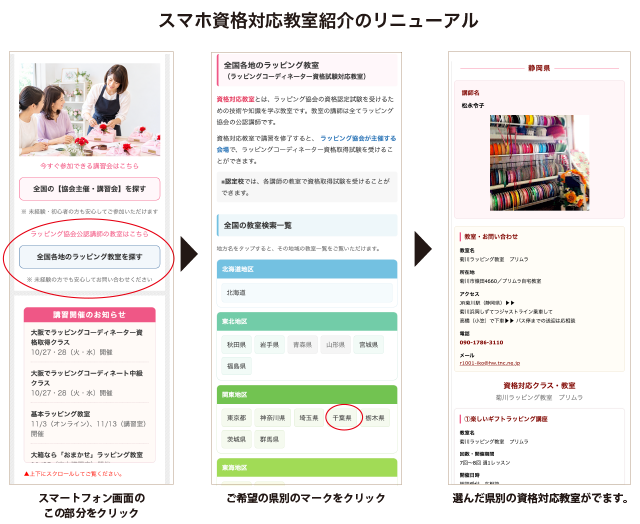Viewport: 640px width, 524px height.
Task: Select 茨城県 prefecture button
Action: coord(237,439)
